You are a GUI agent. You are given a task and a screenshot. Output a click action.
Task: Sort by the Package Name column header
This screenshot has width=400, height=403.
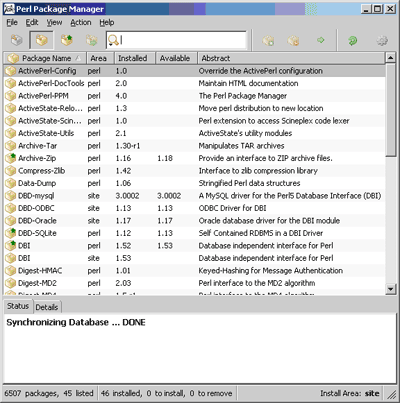click(45, 58)
